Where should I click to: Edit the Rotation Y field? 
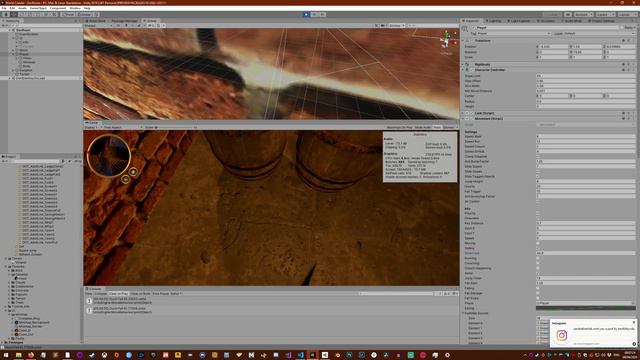click(587, 52)
